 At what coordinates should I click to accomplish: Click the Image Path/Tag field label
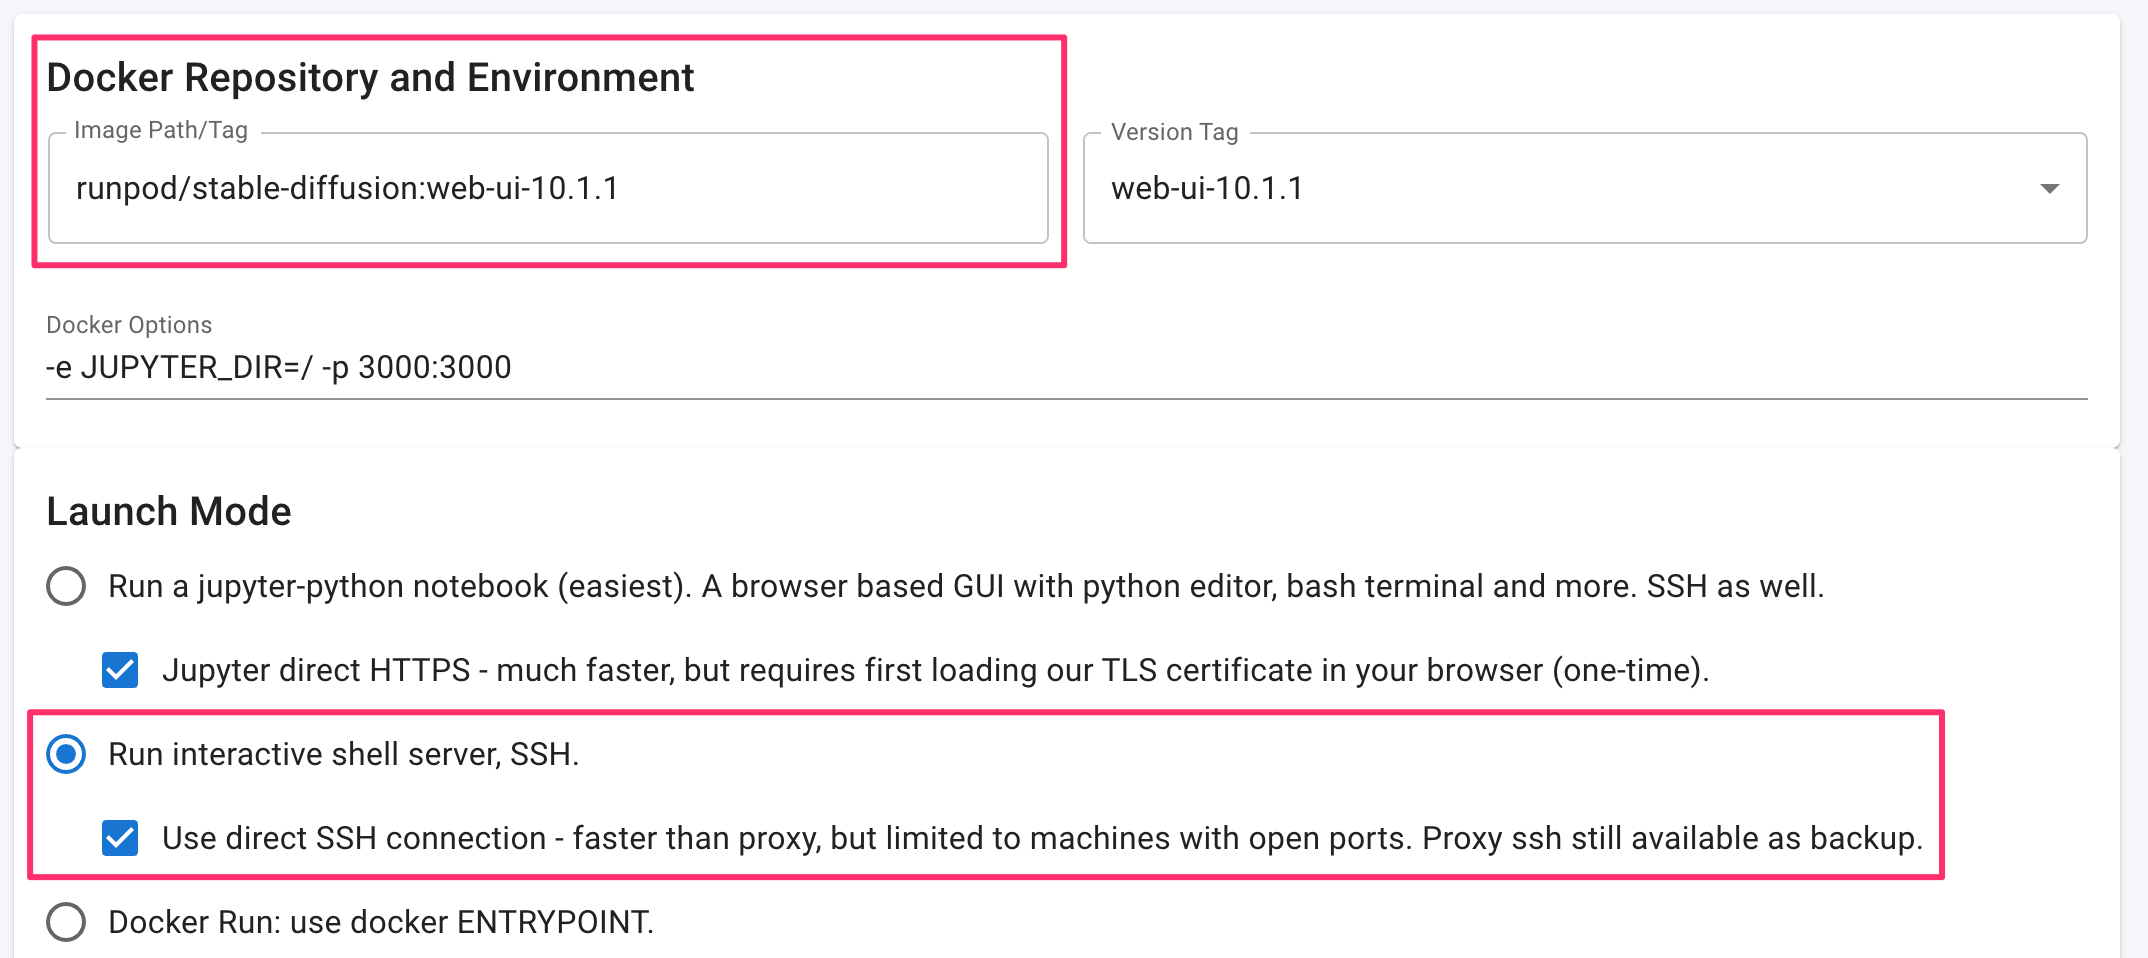pyautogui.click(x=160, y=131)
